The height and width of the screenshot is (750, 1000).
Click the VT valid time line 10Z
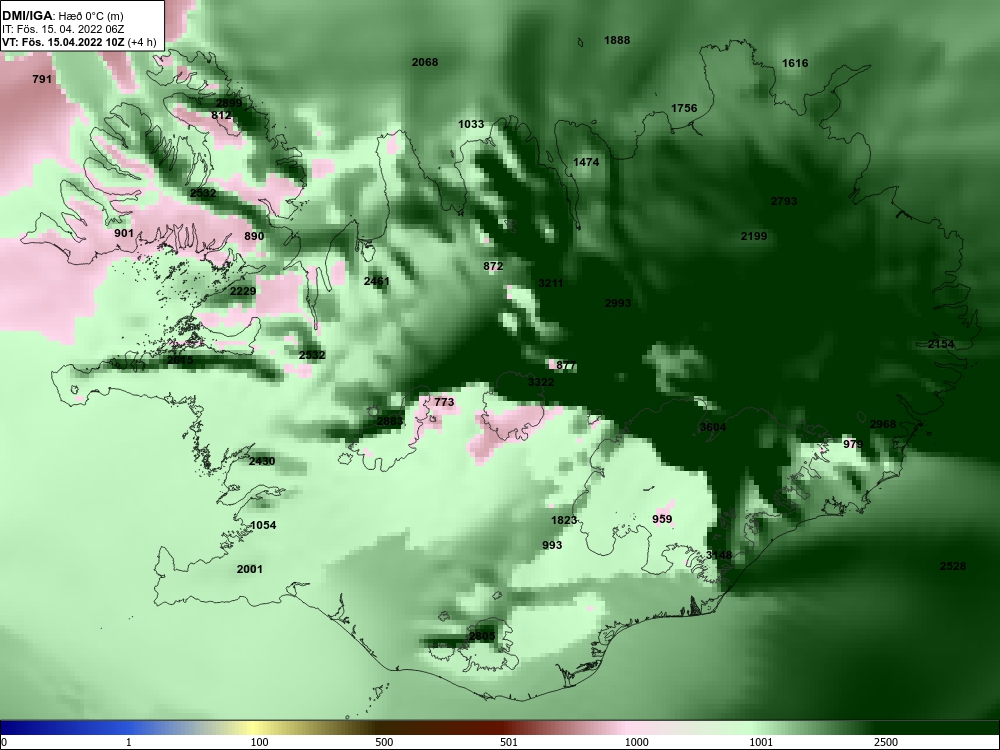point(79,42)
